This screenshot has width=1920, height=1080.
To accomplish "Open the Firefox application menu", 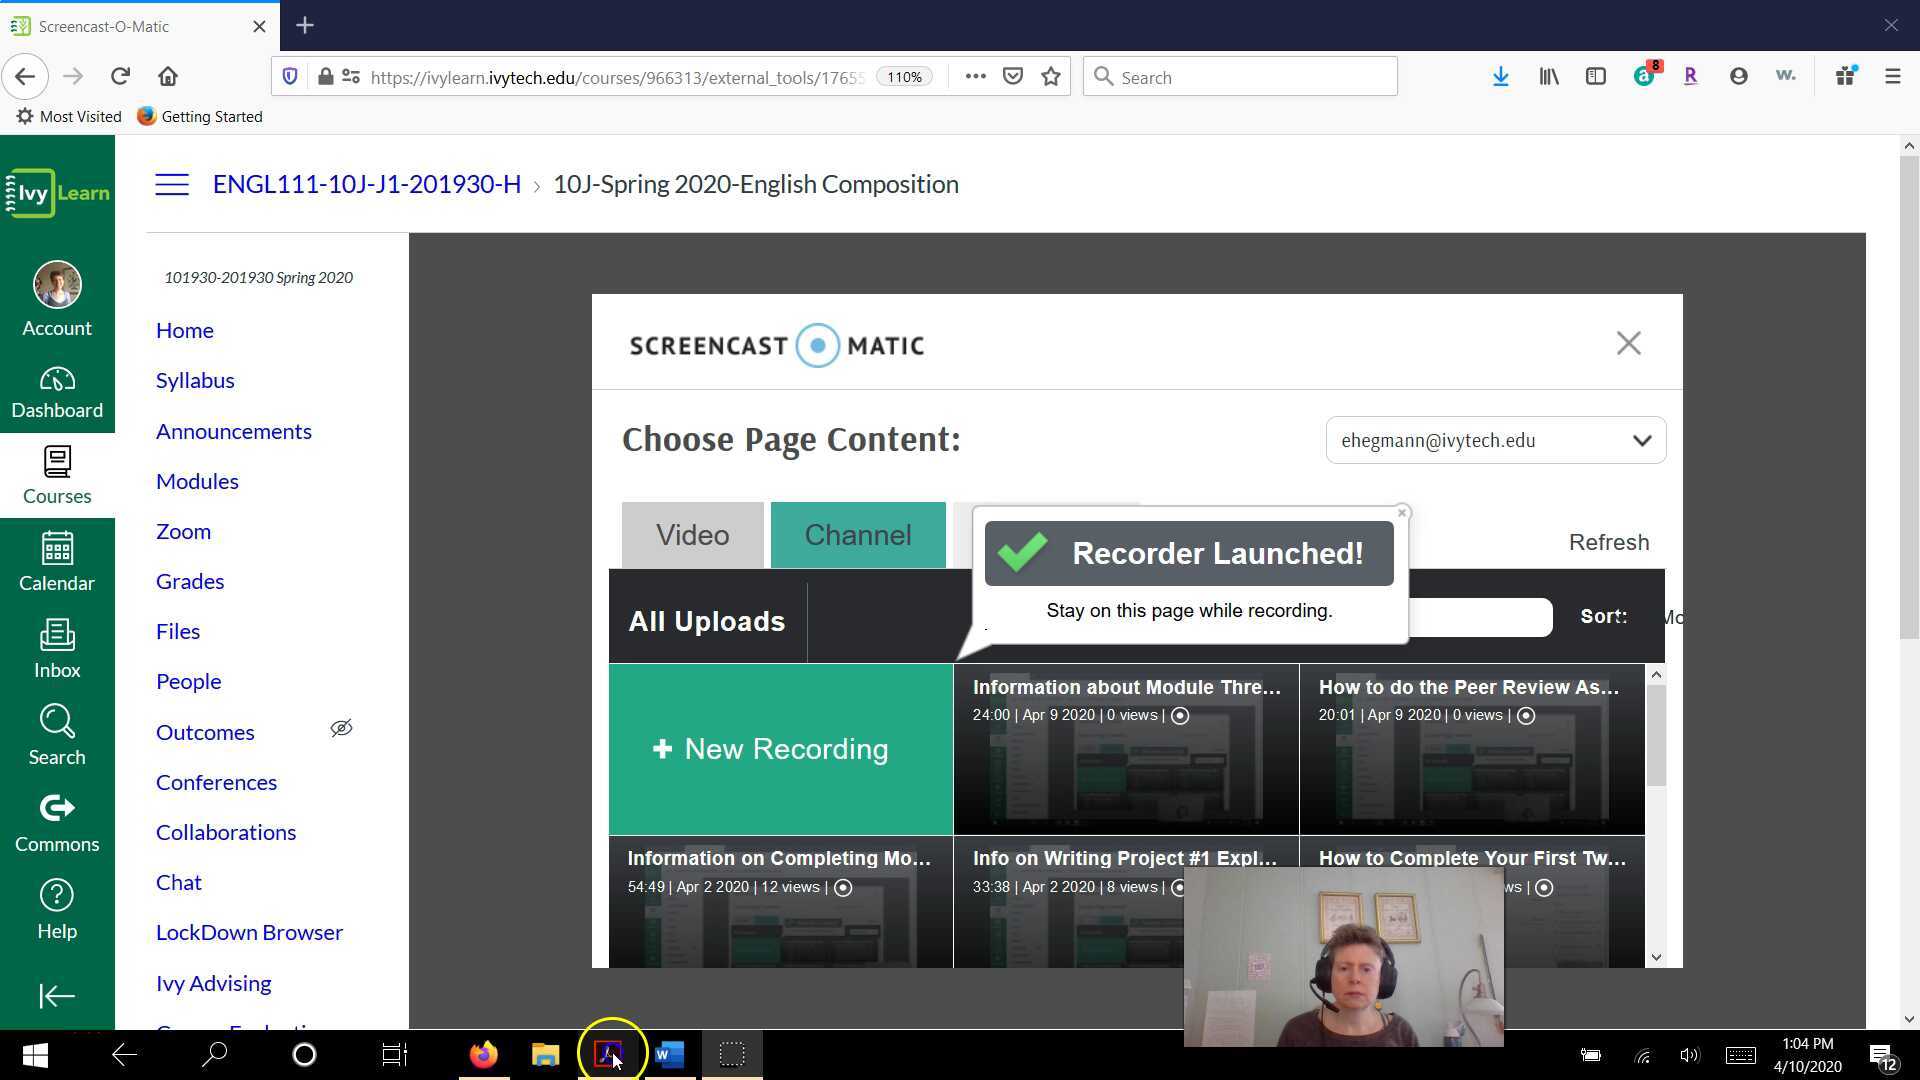I will (x=1892, y=77).
